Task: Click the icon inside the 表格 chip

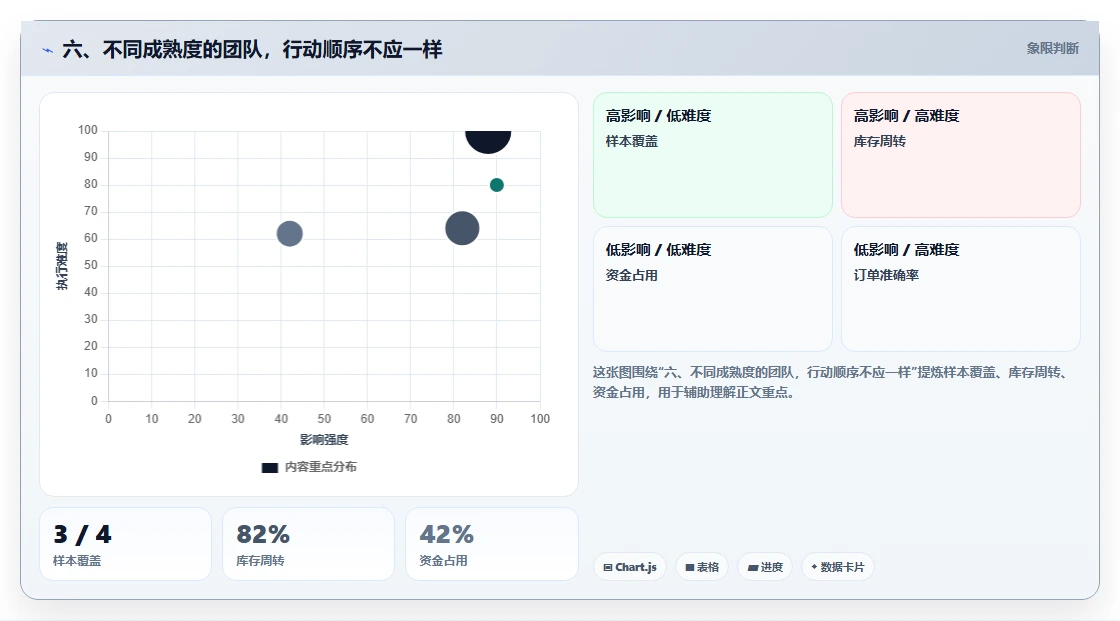Action: click(x=690, y=567)
